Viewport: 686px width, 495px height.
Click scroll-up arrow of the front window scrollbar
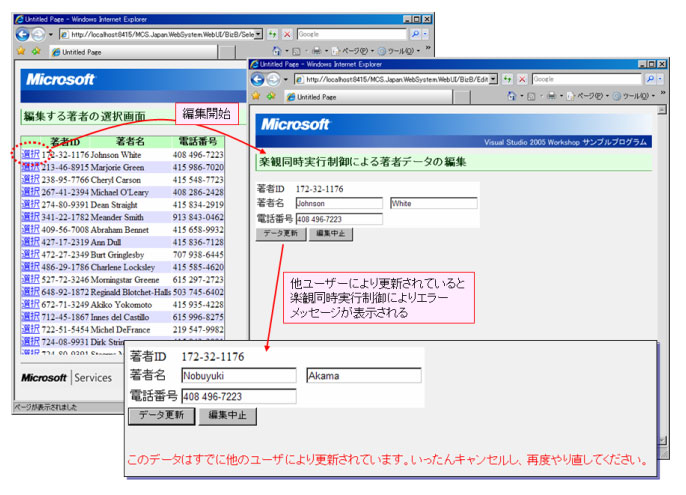pyautogui.click(x=662, y=109)
